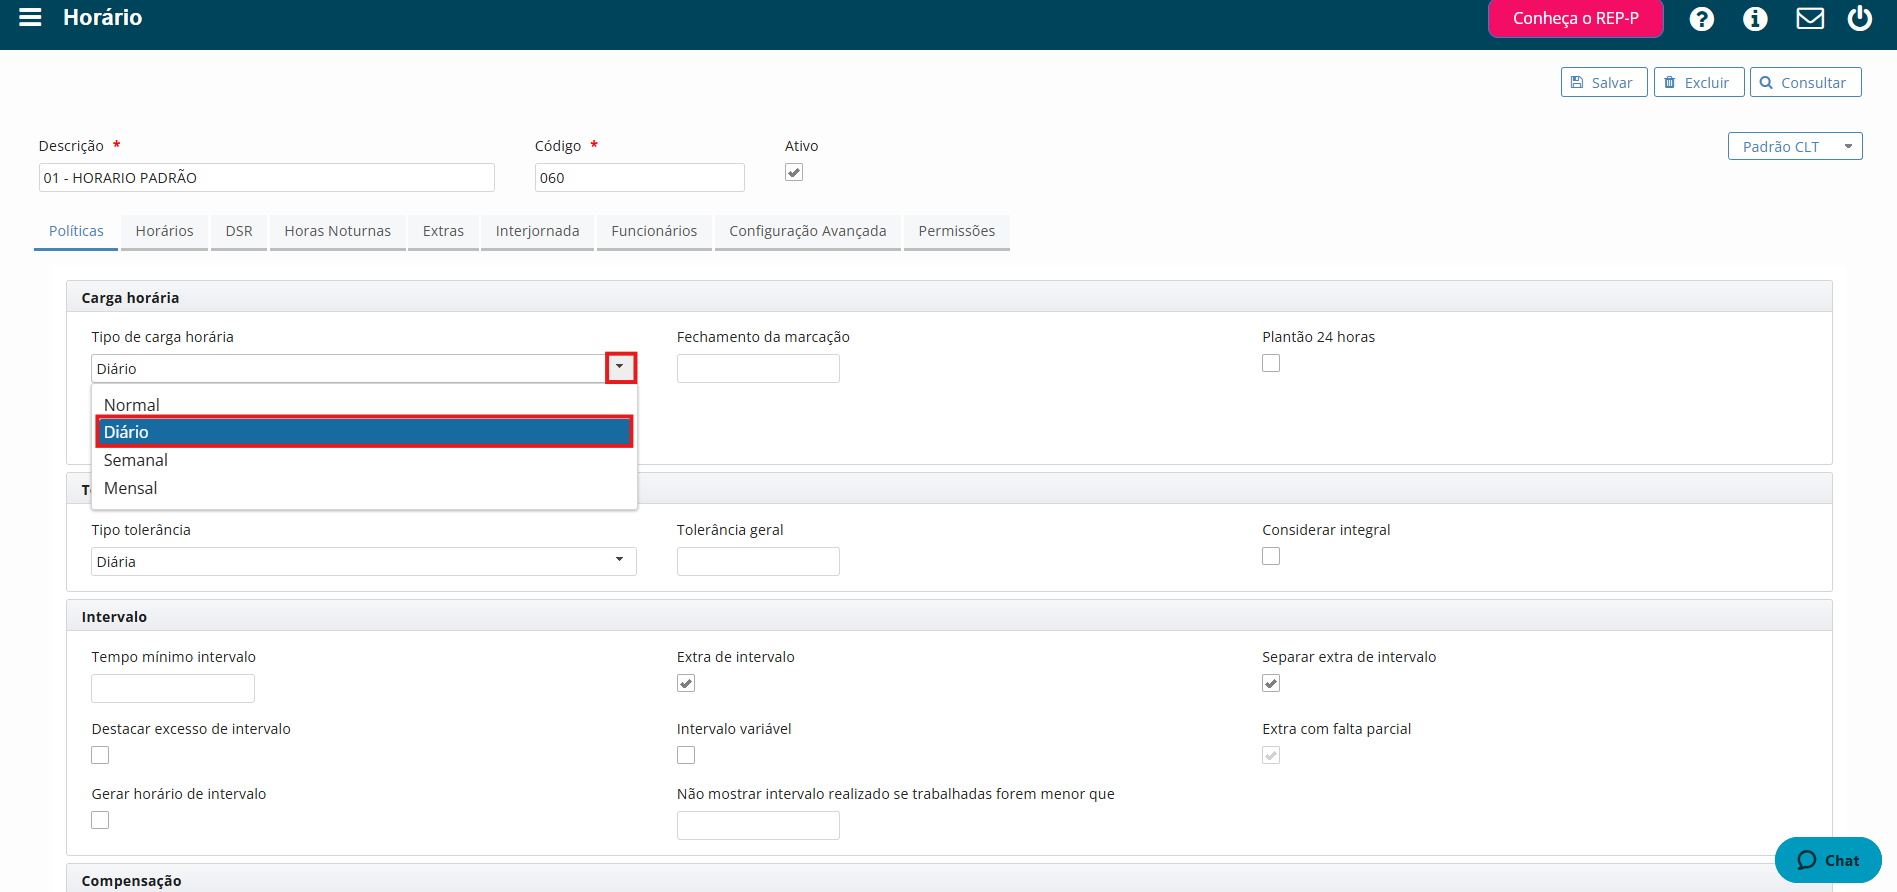Open the help question mark icon
Viewport: 1897px width, 892px height.
click(1701, 18)
